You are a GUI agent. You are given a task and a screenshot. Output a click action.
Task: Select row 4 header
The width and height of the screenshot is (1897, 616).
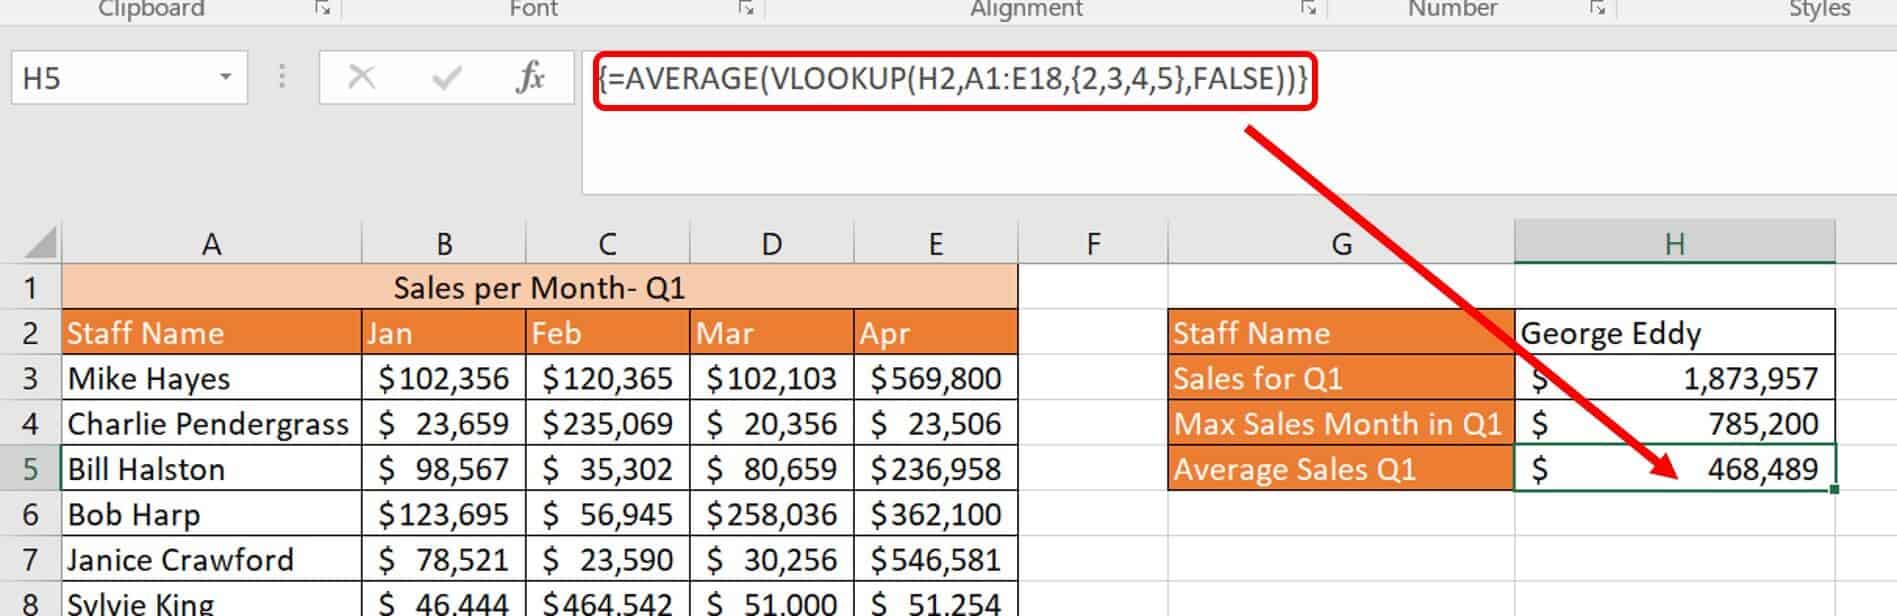(x=30, y=423)
